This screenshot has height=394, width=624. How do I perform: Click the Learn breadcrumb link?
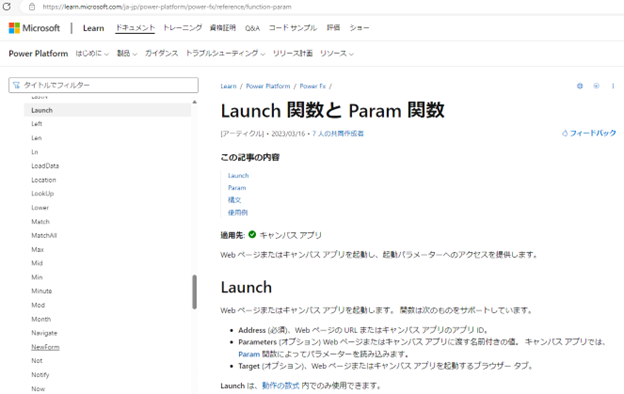click(x=228, y=86)
